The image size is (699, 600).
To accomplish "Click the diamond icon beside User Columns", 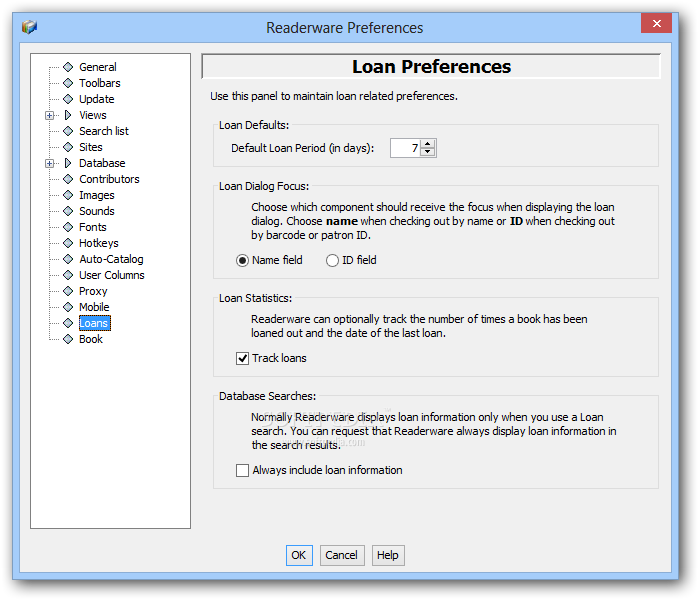I will (x=68, y=275).
